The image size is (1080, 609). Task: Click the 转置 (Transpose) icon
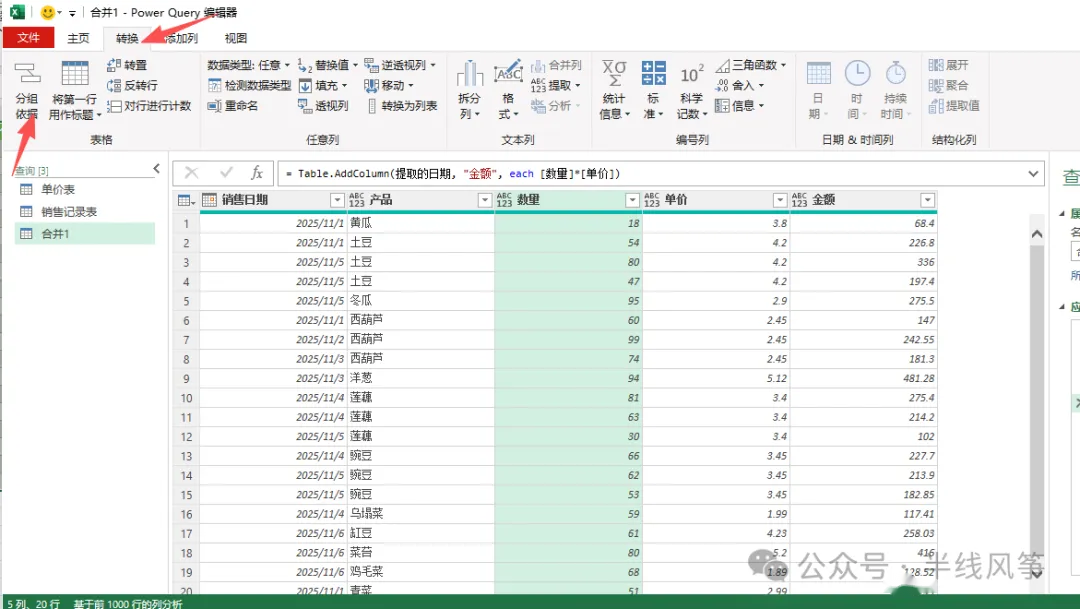coord(114,65)
